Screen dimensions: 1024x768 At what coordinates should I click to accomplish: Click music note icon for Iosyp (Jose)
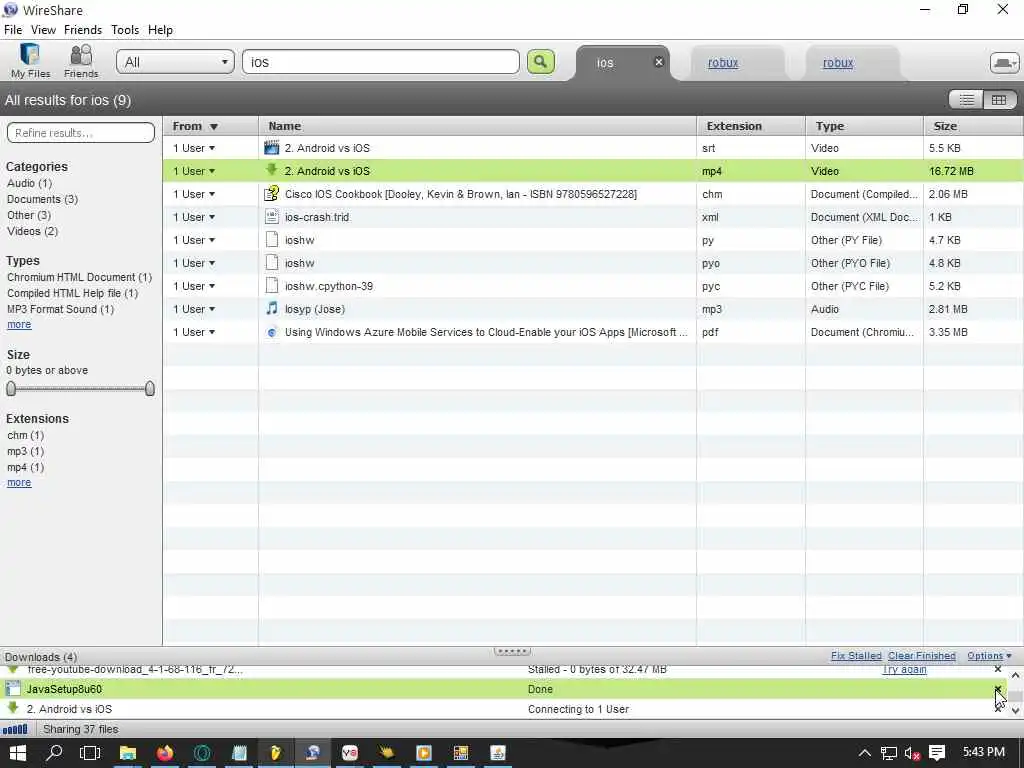pos(272,308)
